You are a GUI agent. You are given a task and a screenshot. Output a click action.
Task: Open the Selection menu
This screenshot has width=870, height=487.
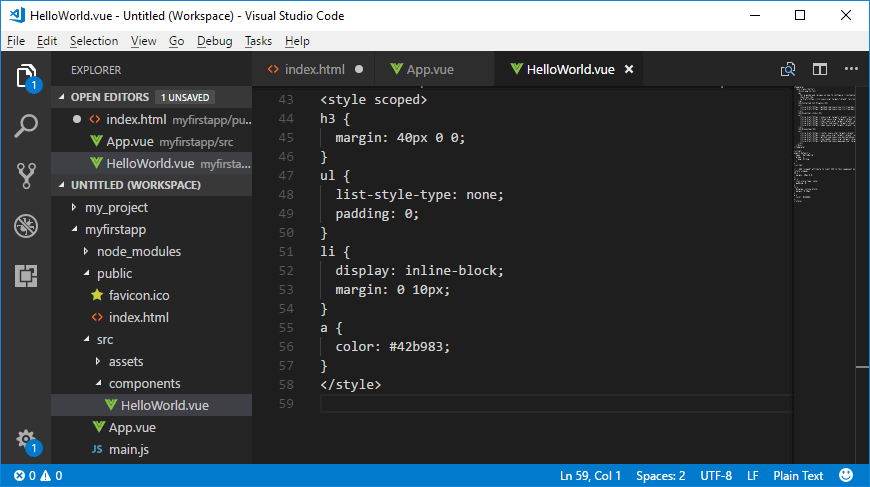pyautogui.click(x=94, y=41)
